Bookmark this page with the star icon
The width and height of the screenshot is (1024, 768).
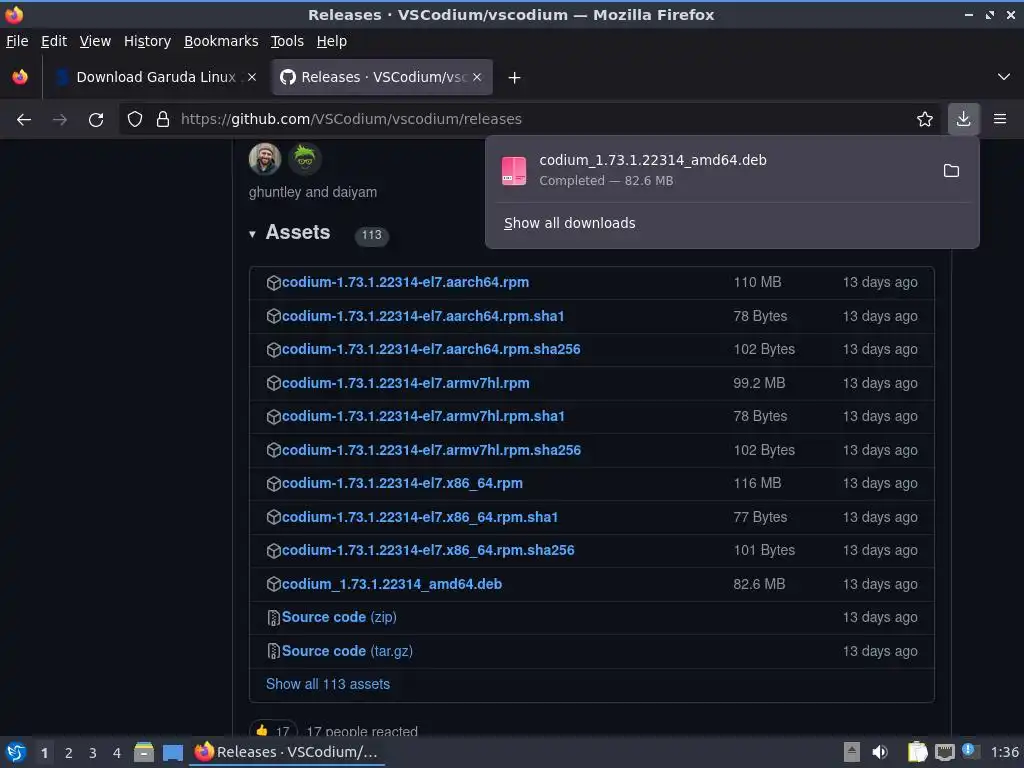(x=925, y=120)
